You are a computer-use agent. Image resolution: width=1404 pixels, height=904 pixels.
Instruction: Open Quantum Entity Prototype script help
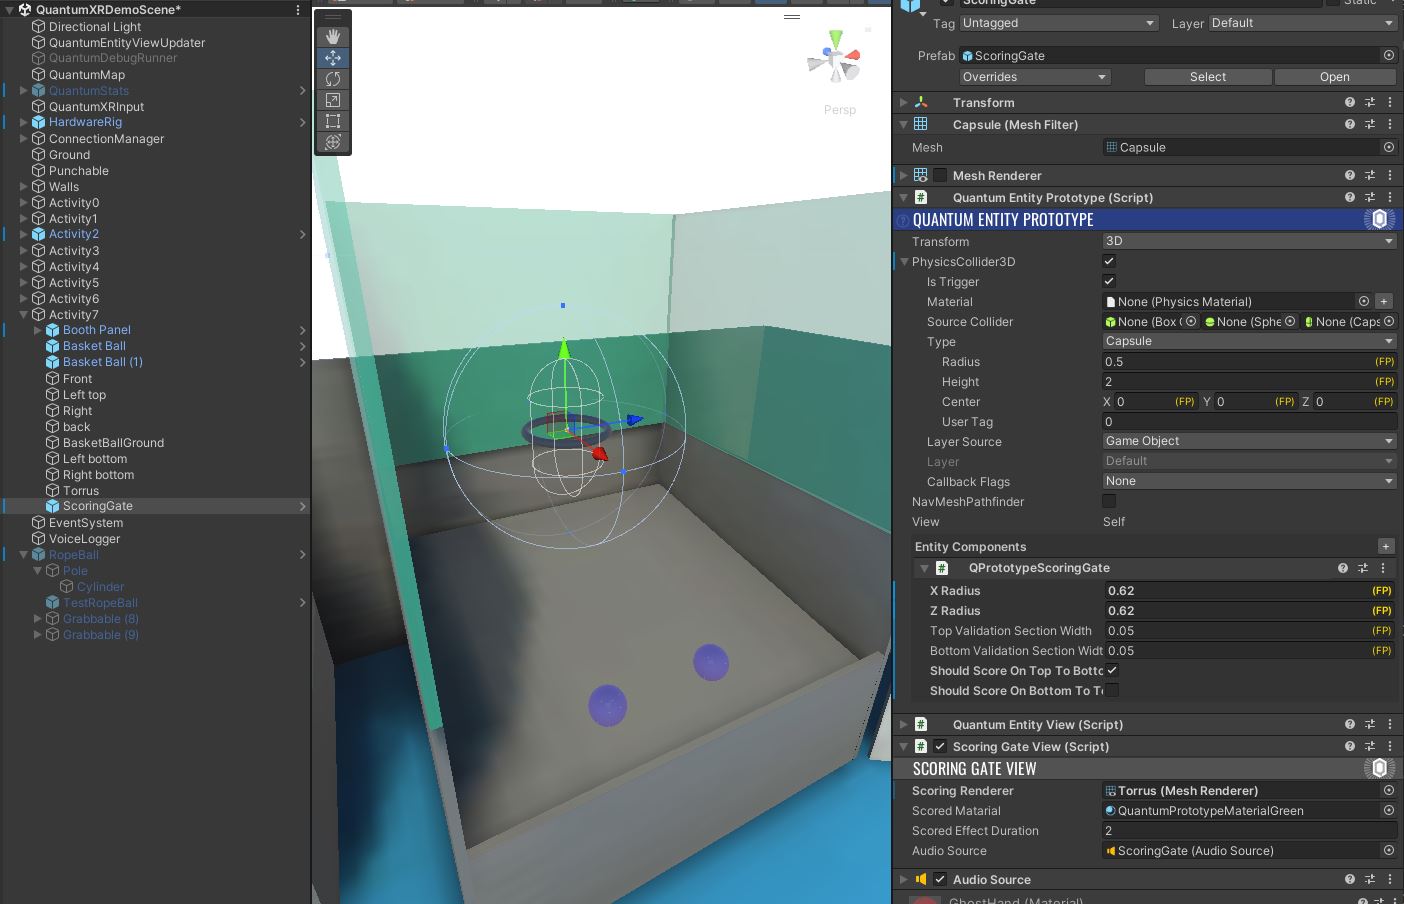coord(1350,197)
